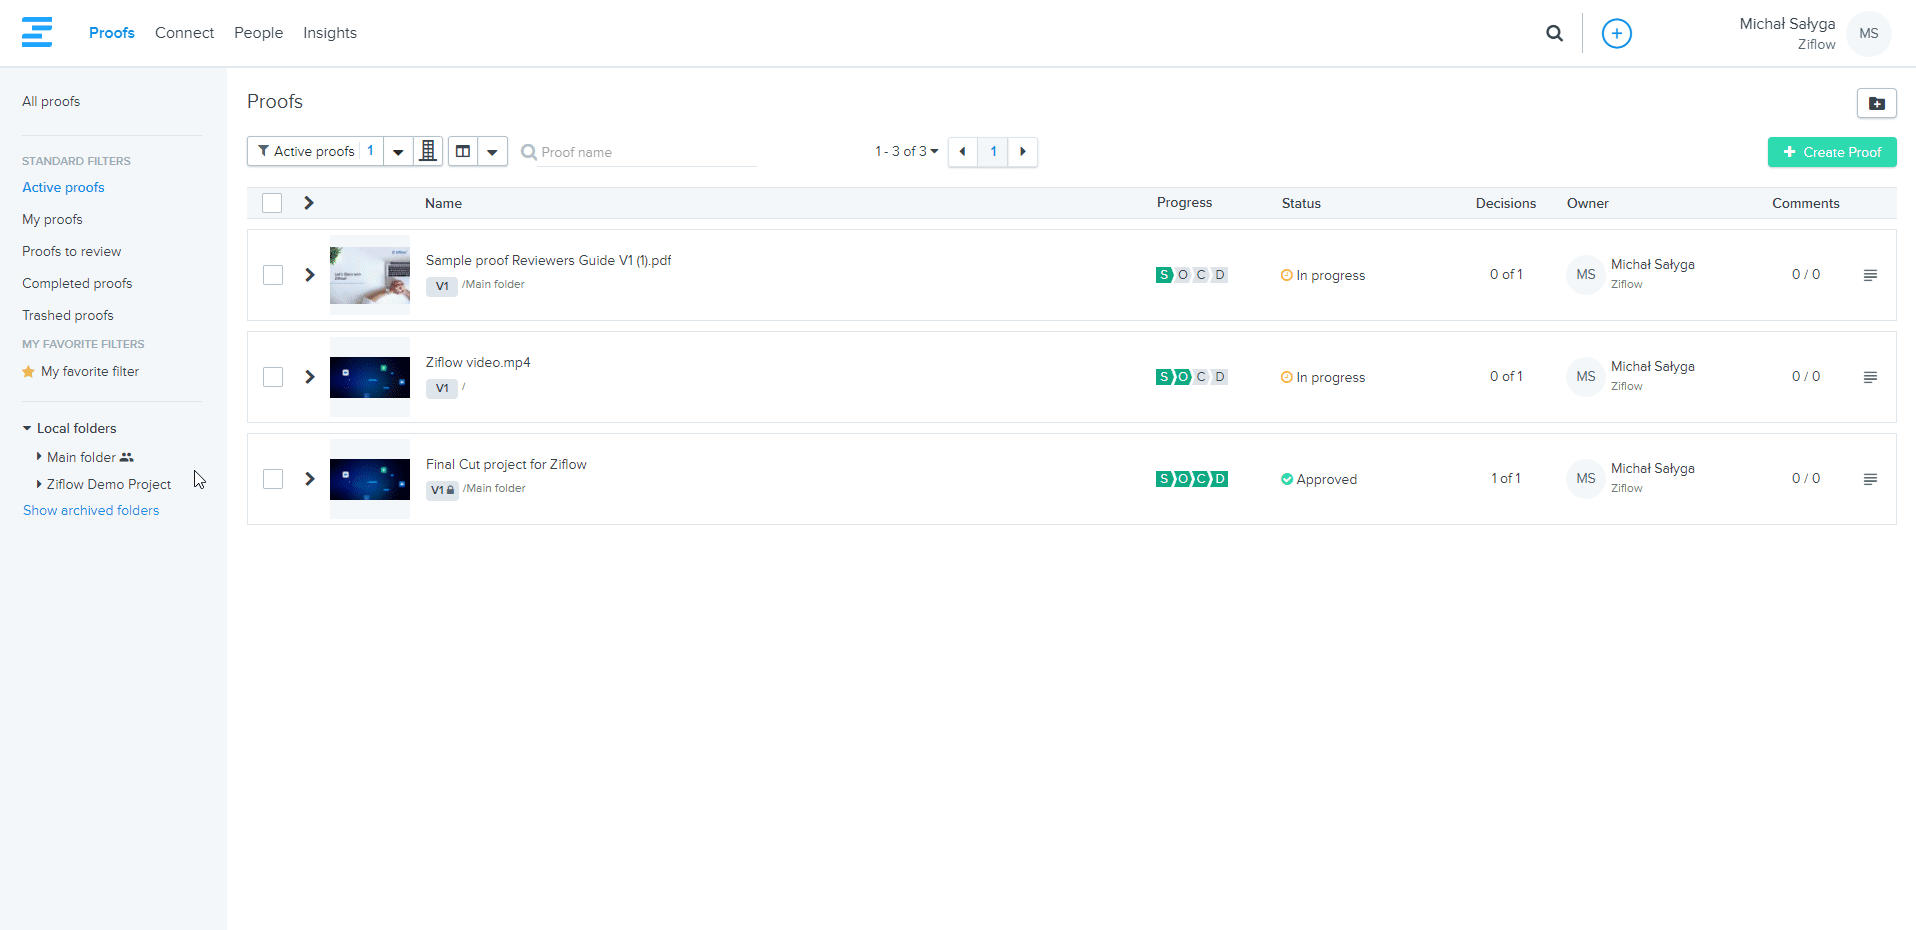The image size is (1916, 930).
Task: Click the circled plus add icon
Action: [1616, 33]
